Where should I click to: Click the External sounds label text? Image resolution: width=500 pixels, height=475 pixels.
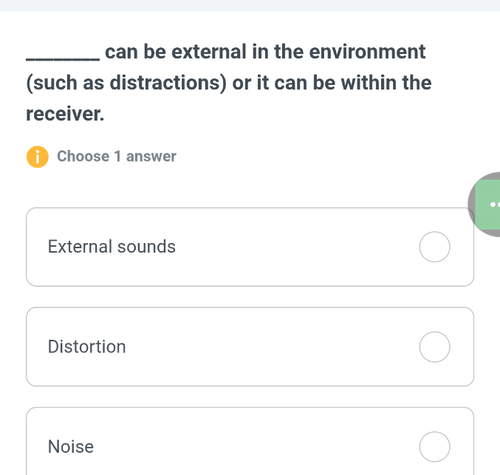[x=112, y=247]
